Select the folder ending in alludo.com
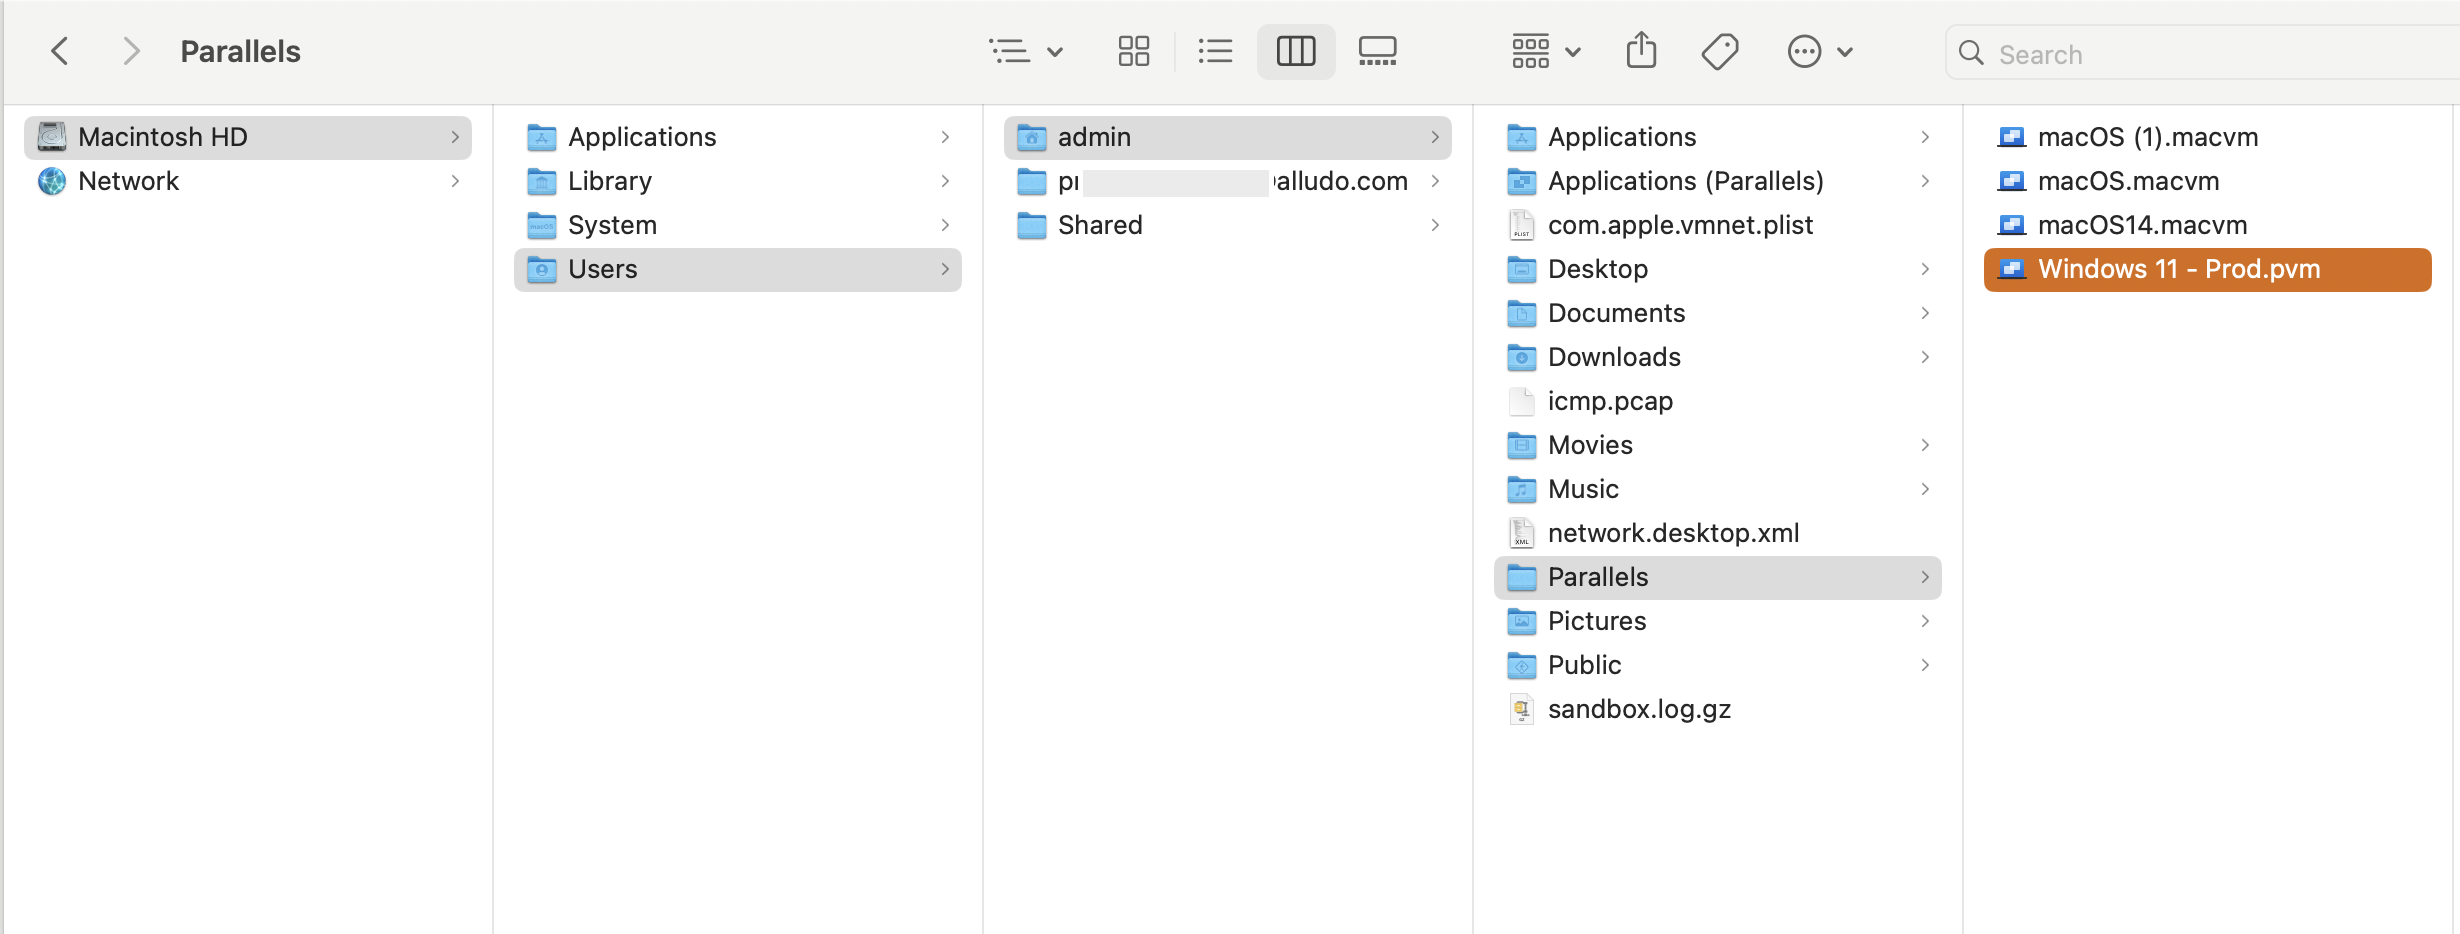This screenshot has width=2460, height=934. tap(1228, 181)
